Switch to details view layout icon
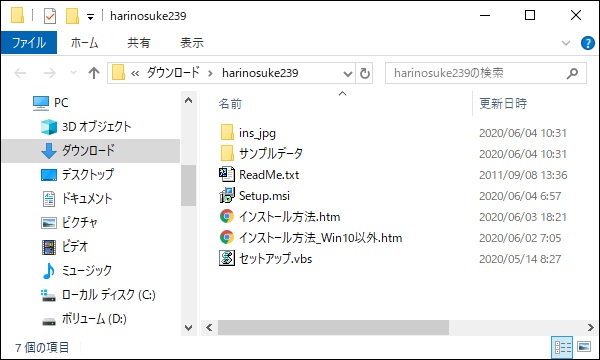Image resolution: width=600 pixels, height=360 pixels. coord(562,347)
